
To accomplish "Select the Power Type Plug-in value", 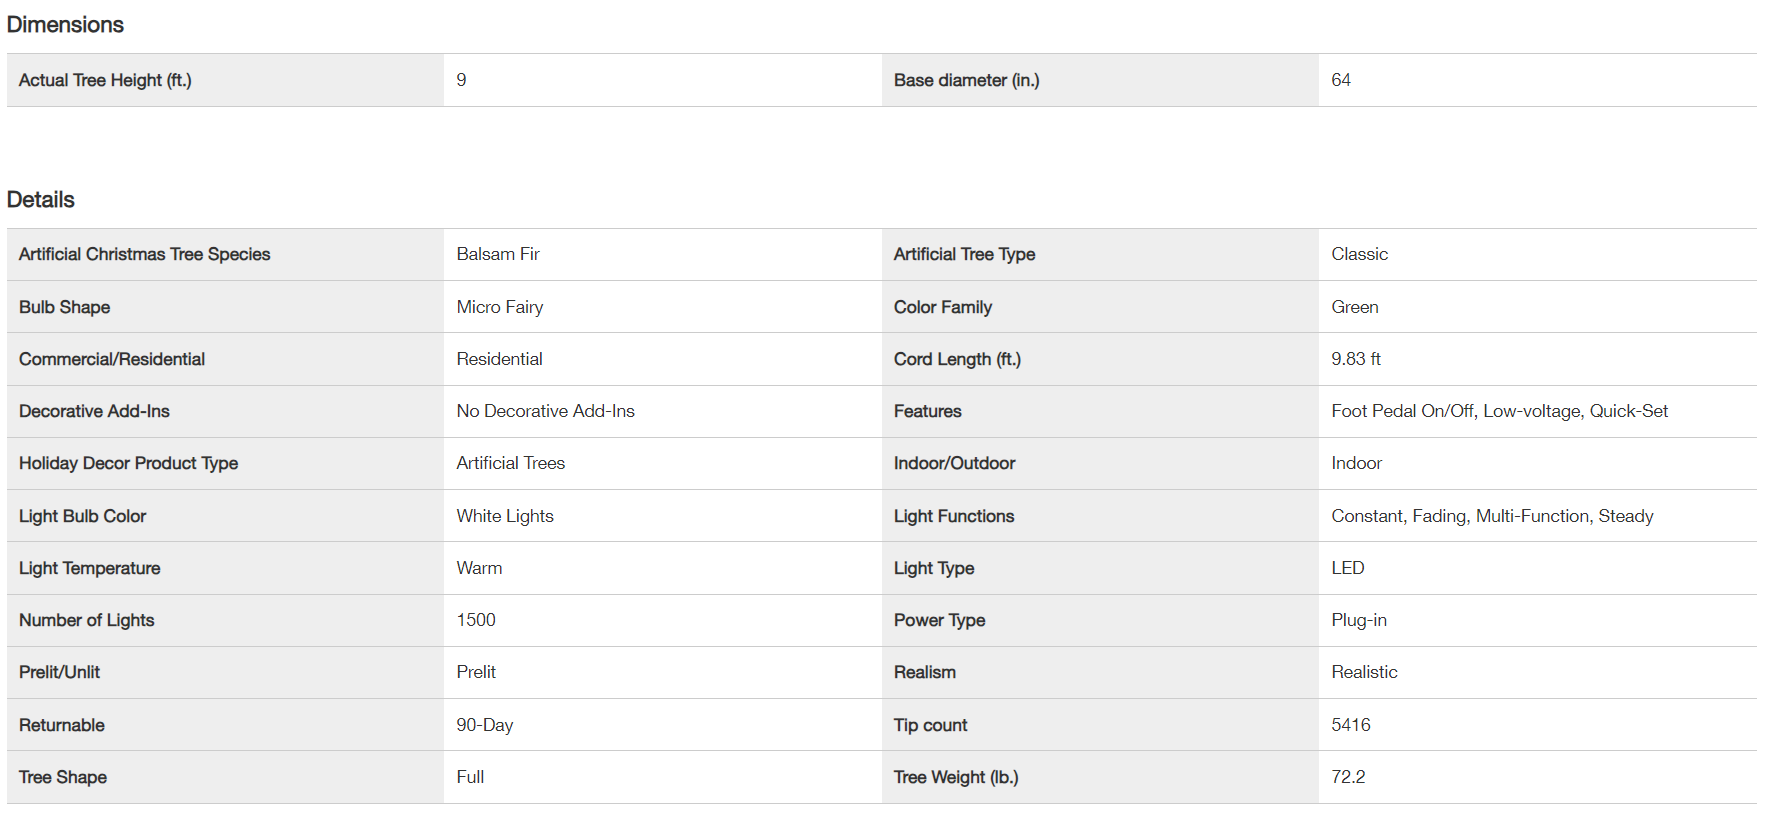I will [x=1359, y=620].
